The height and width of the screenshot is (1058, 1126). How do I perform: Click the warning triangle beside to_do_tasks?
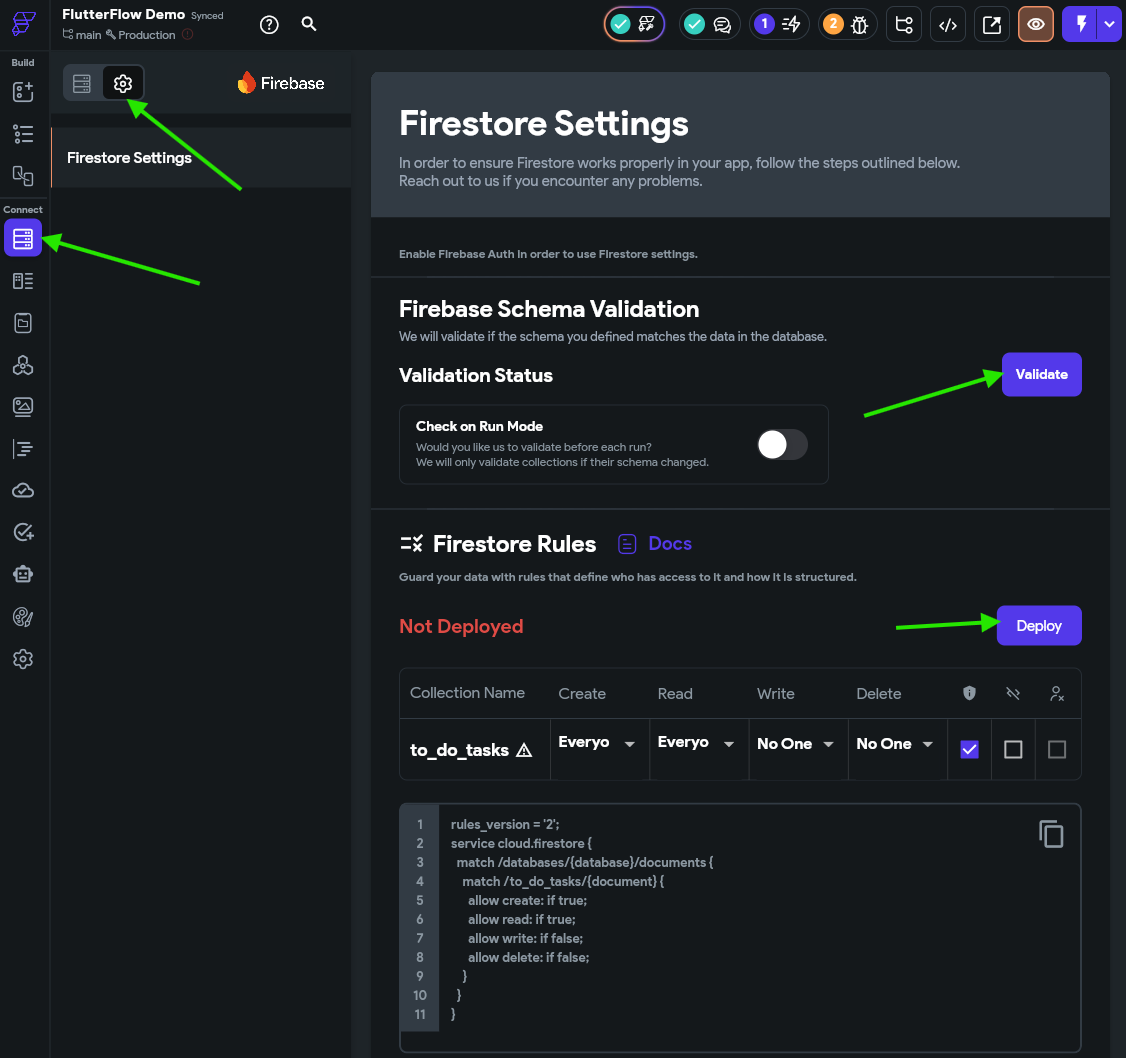[x=524, y=750]
